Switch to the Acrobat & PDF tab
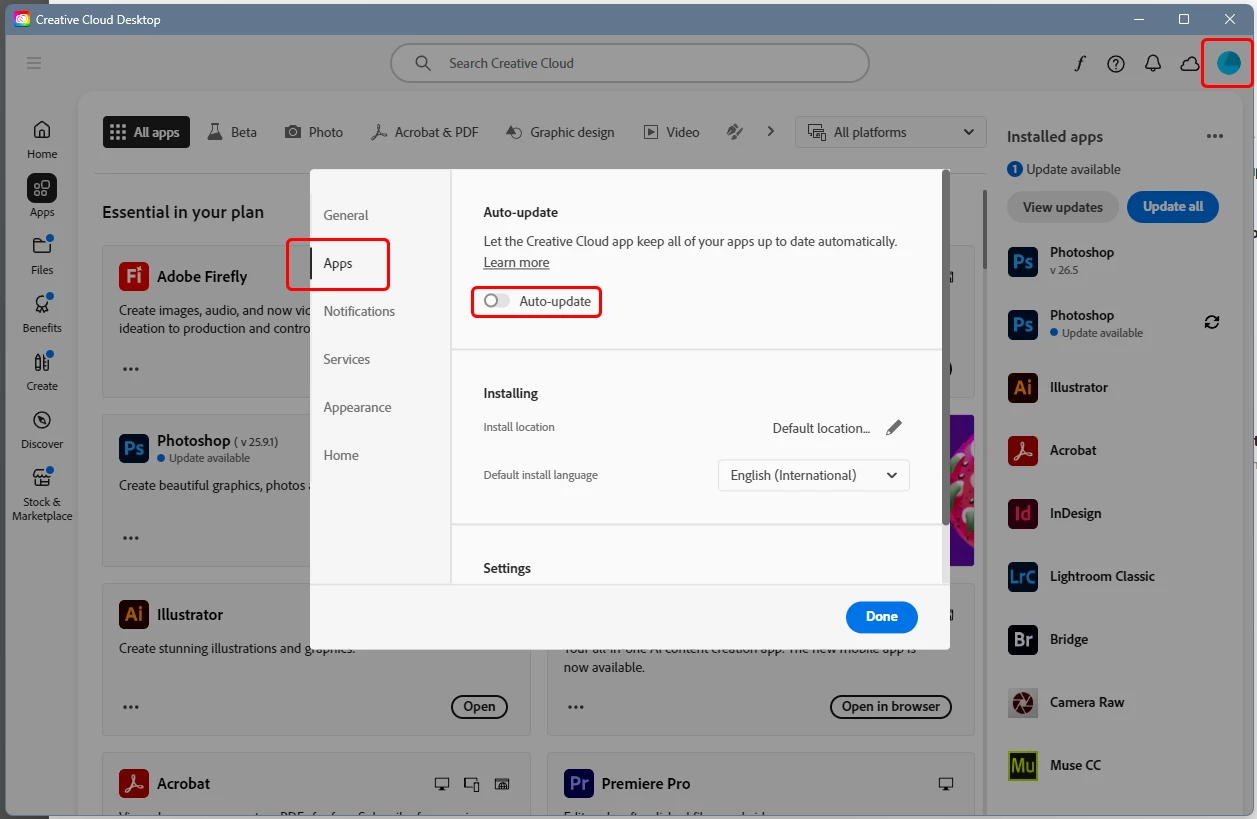 click(424, 132)
